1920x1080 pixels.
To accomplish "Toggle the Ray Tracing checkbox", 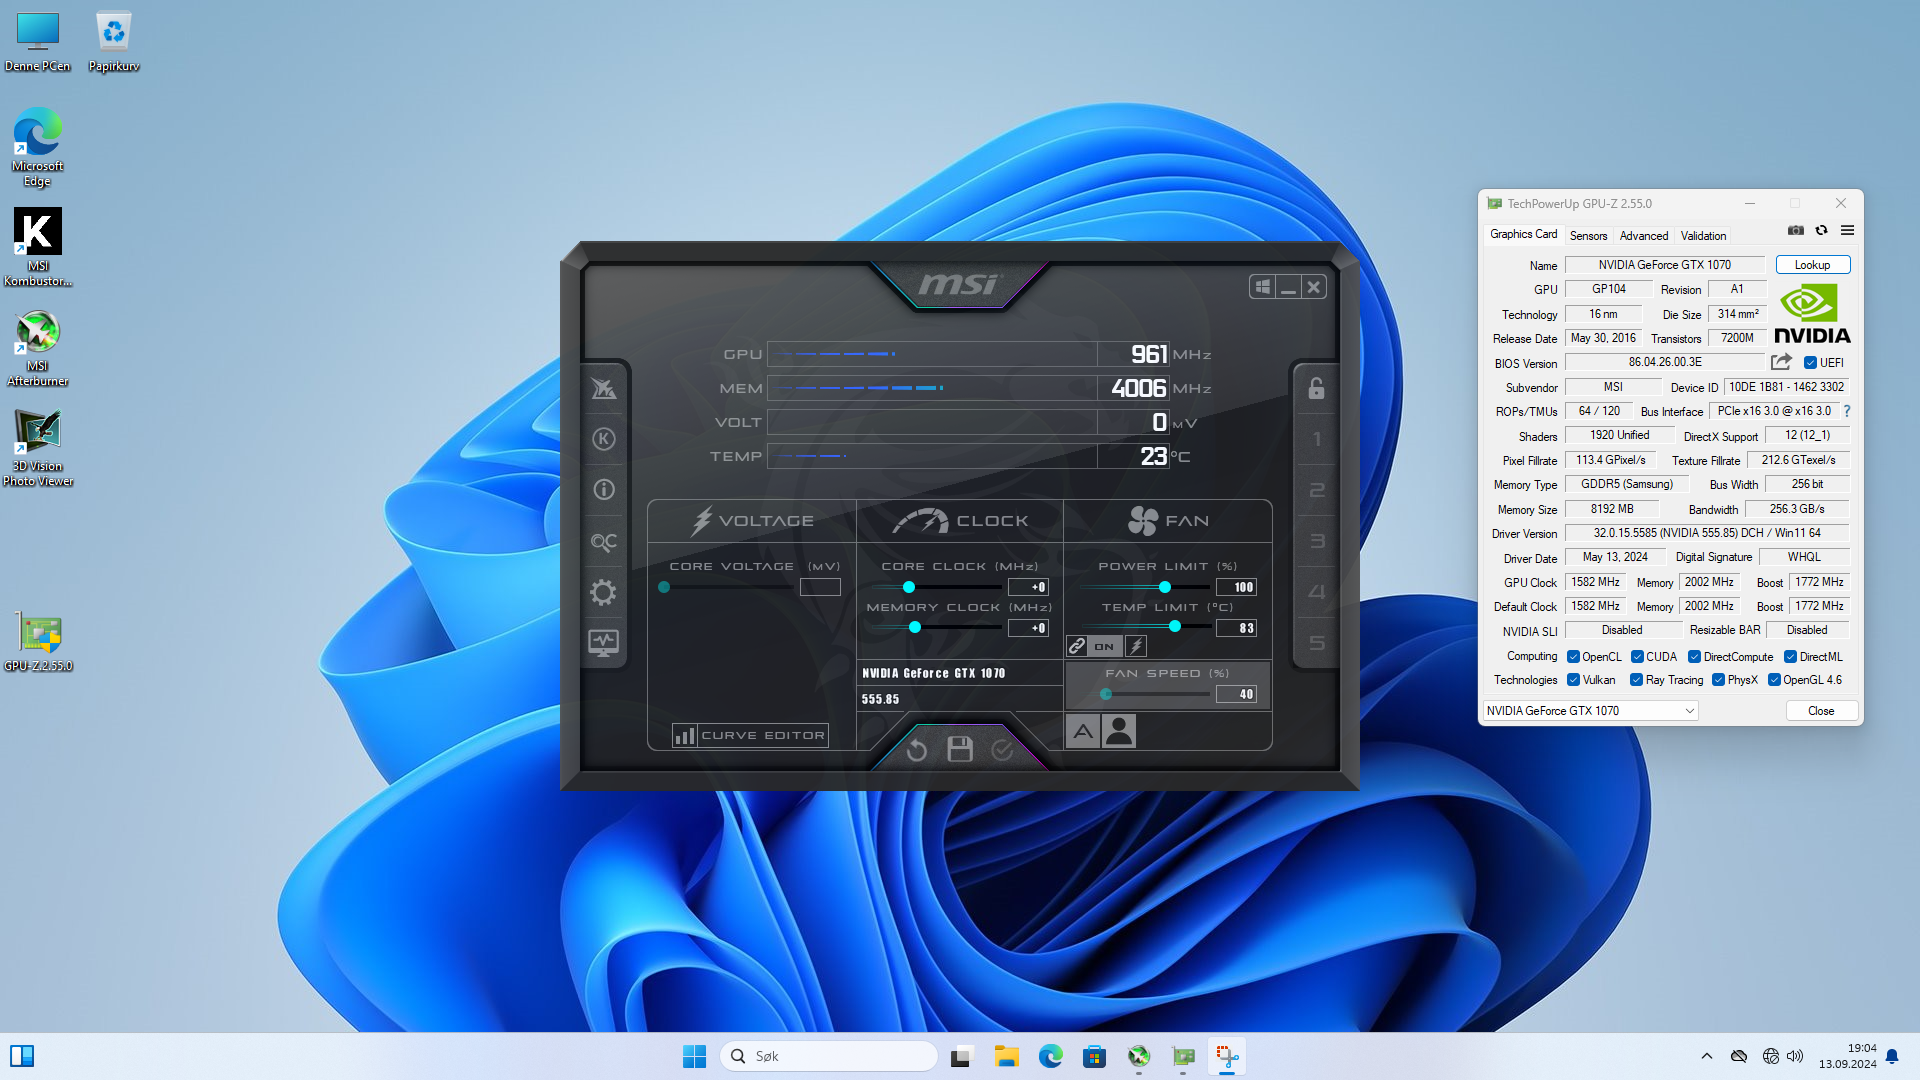I will [1636, 680].
